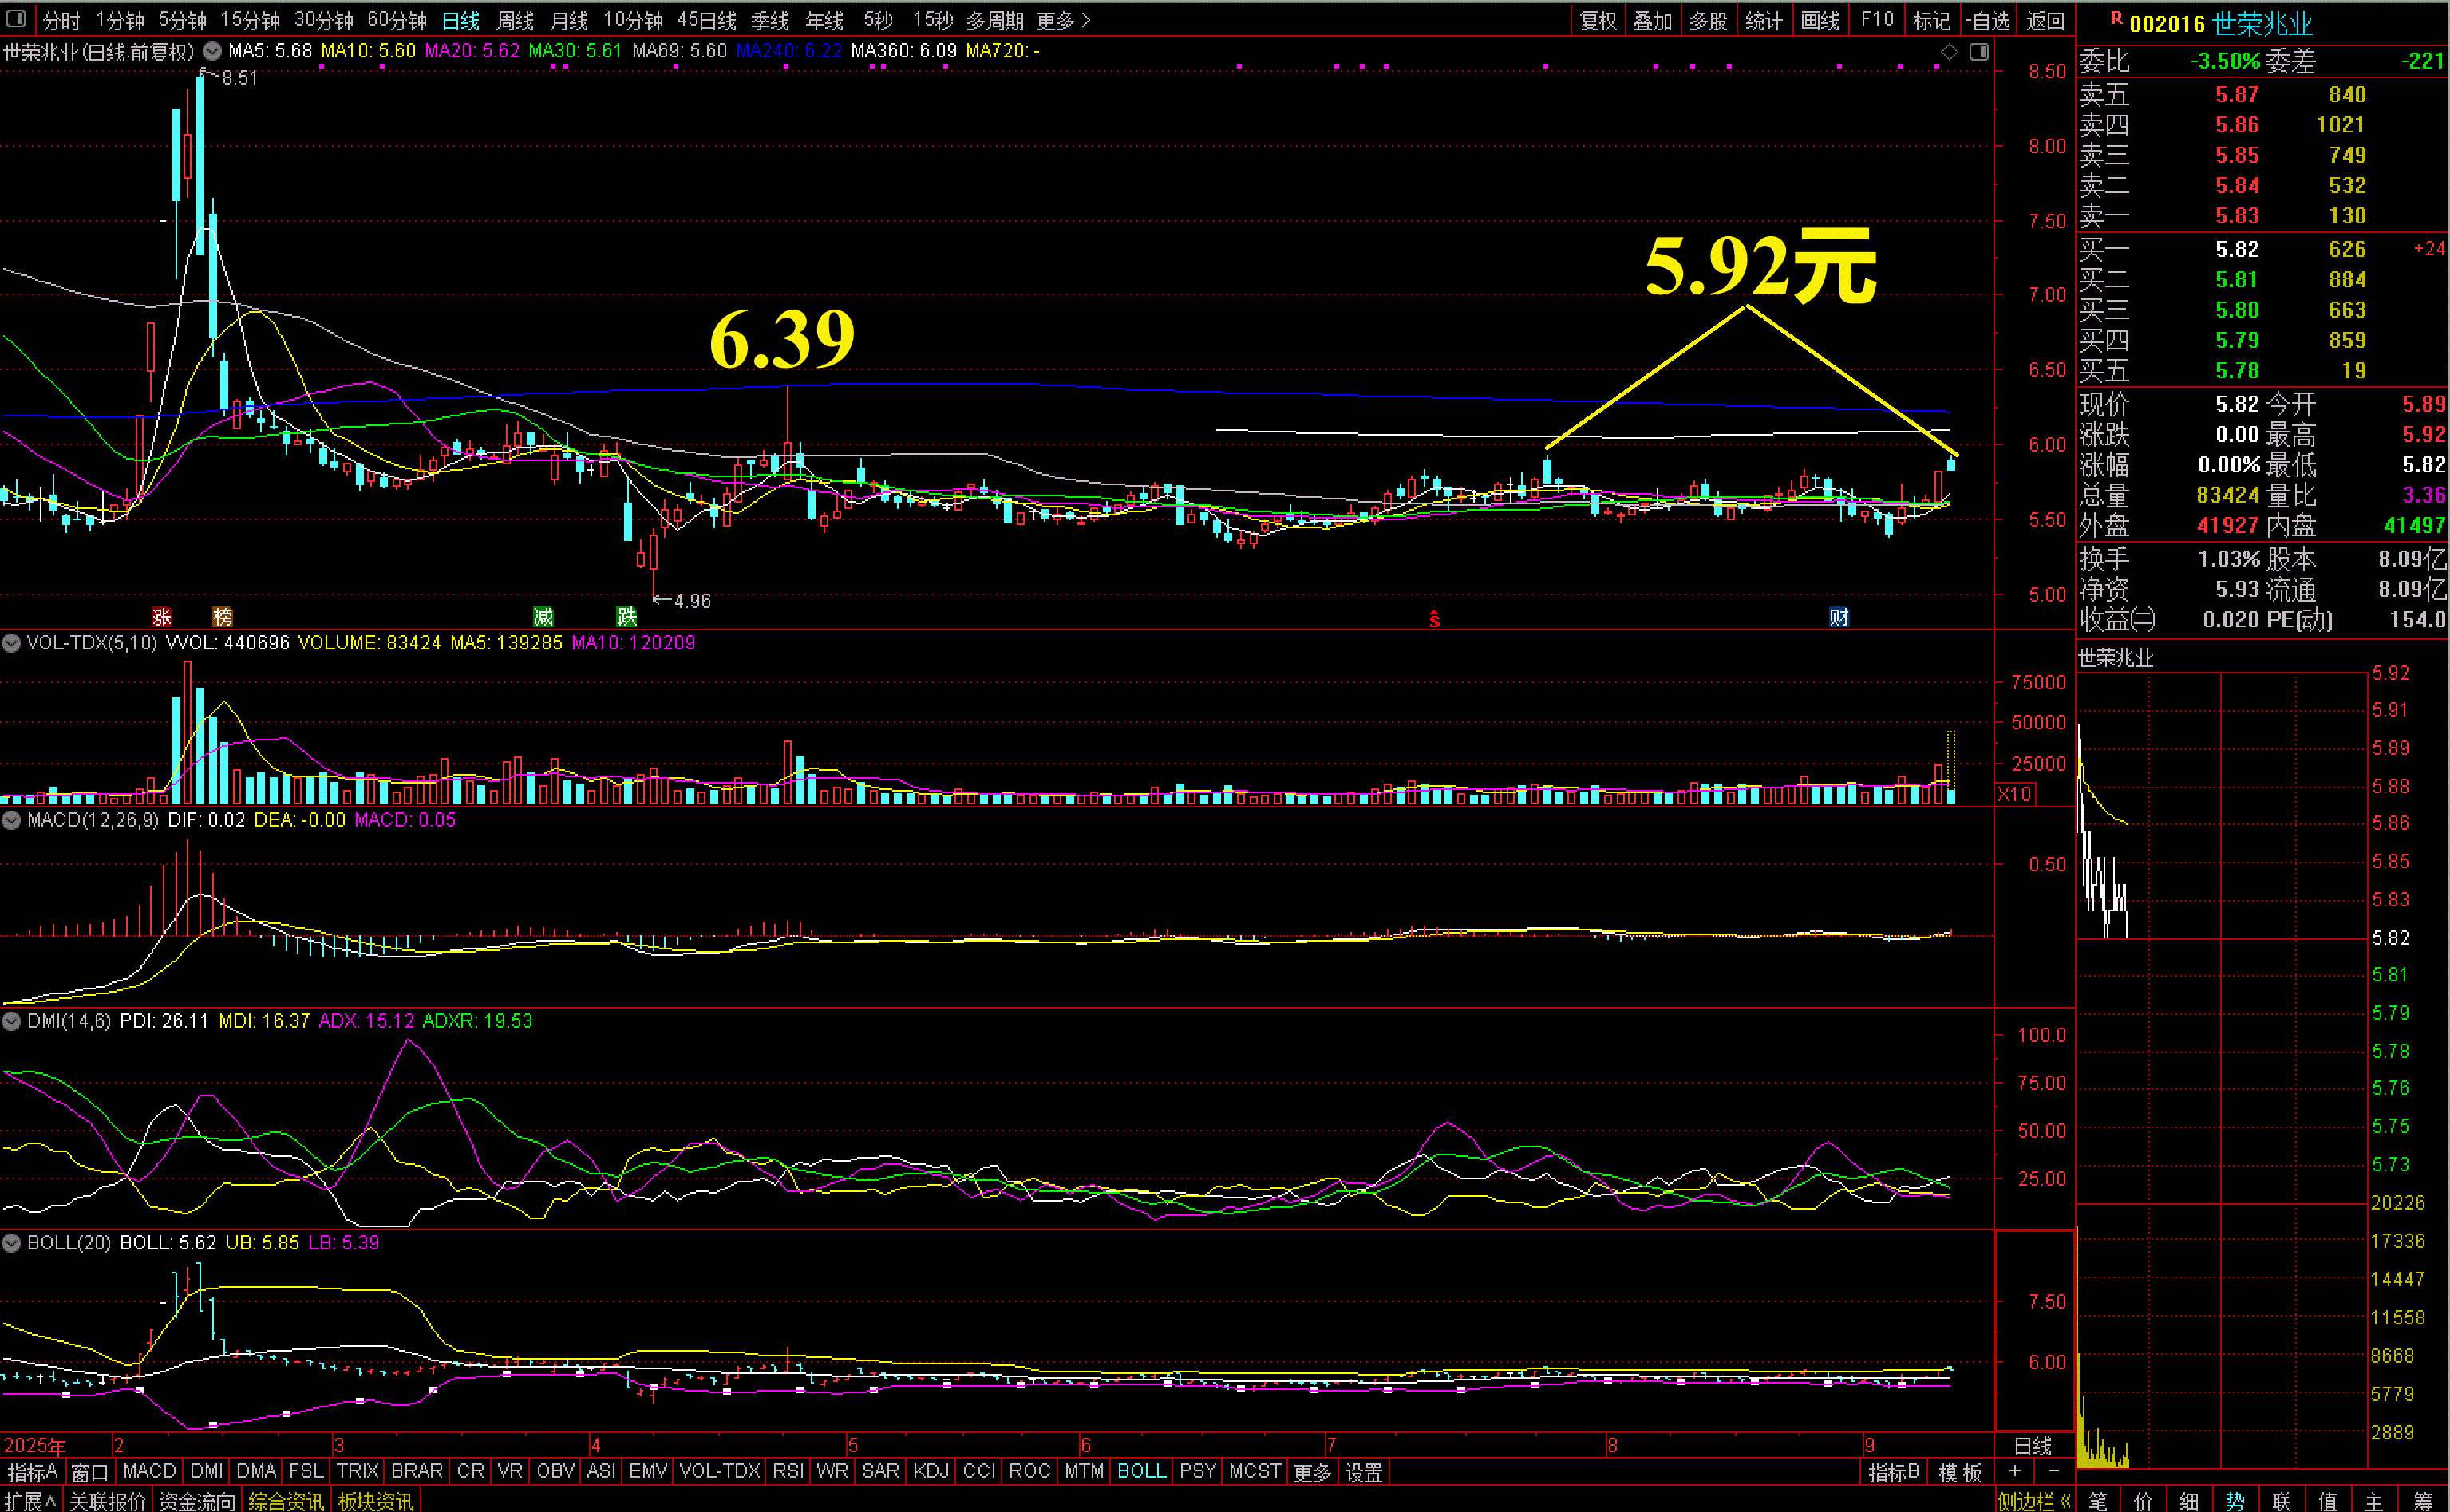Select the 5分钟 period
This screenshot has width=2450, height=1512.
(x=182, y=20)
